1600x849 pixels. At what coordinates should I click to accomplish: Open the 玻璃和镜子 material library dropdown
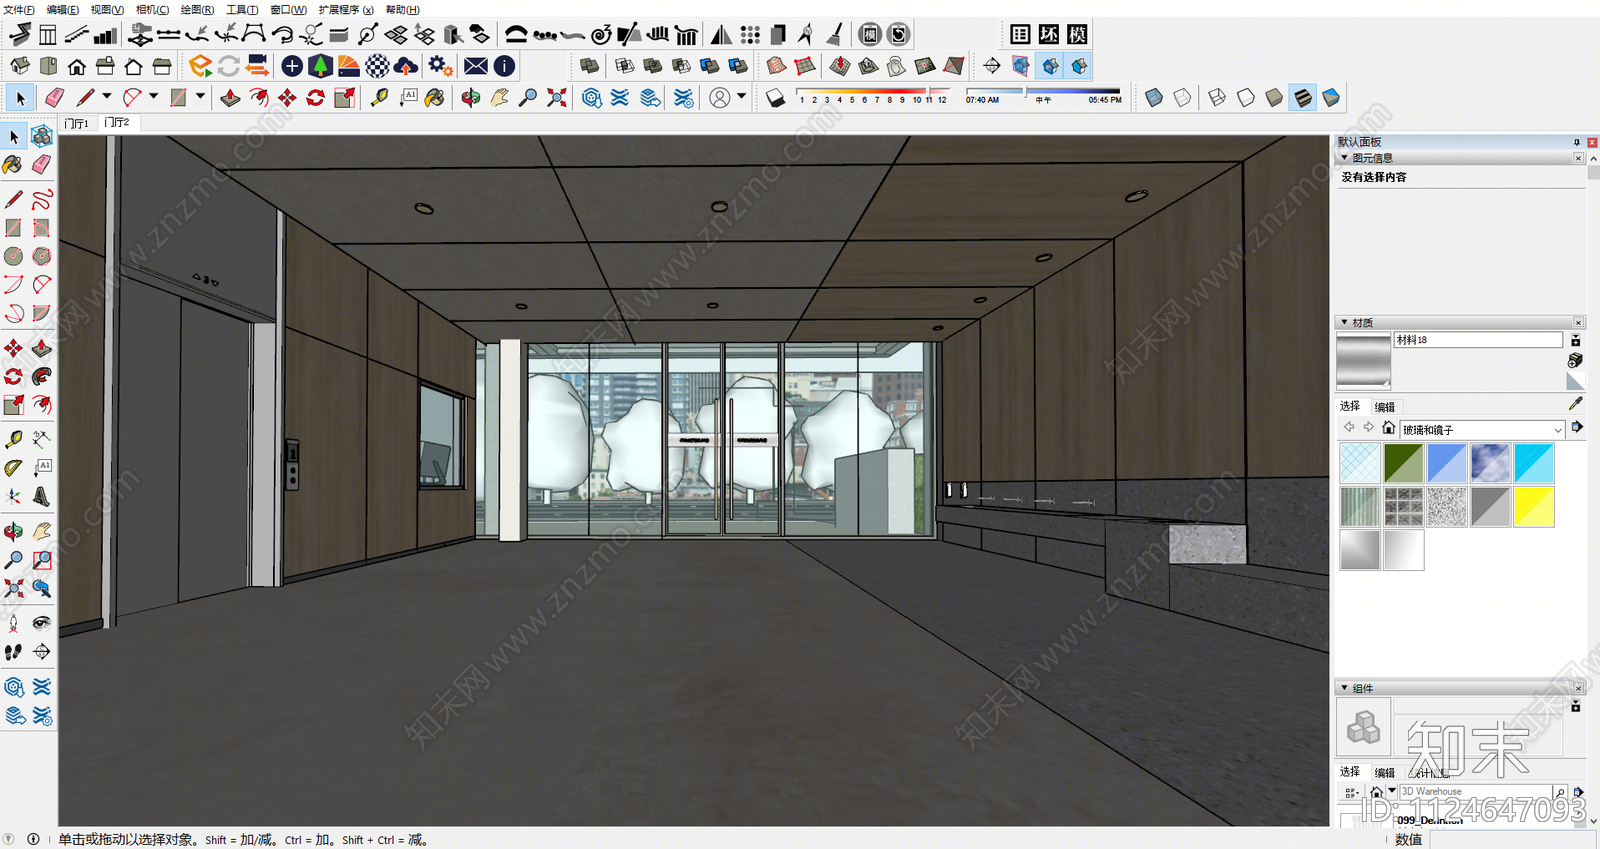click(1557, 430)
